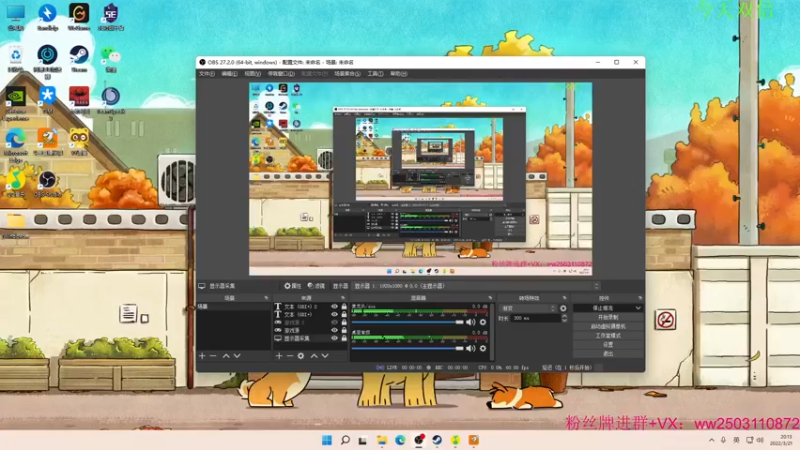Open source 属性 (Properties) gear button
Screen dimensions: 800x450
[292, 286]
